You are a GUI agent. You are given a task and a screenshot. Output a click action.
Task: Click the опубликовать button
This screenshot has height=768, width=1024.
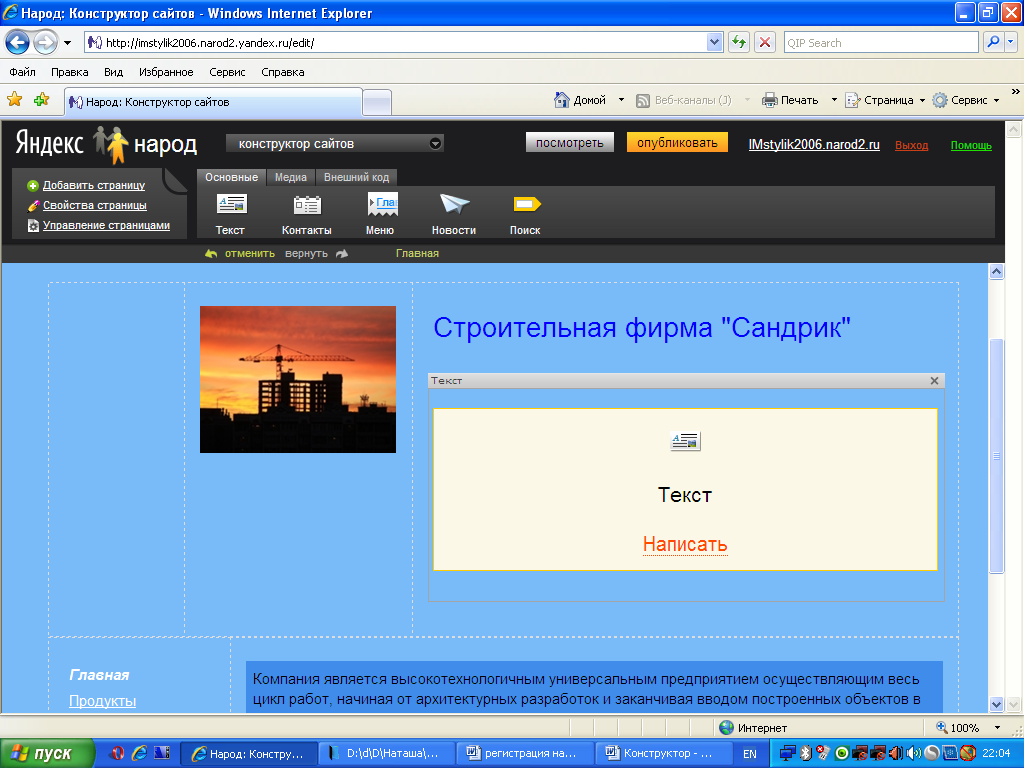tap(677, 142)
